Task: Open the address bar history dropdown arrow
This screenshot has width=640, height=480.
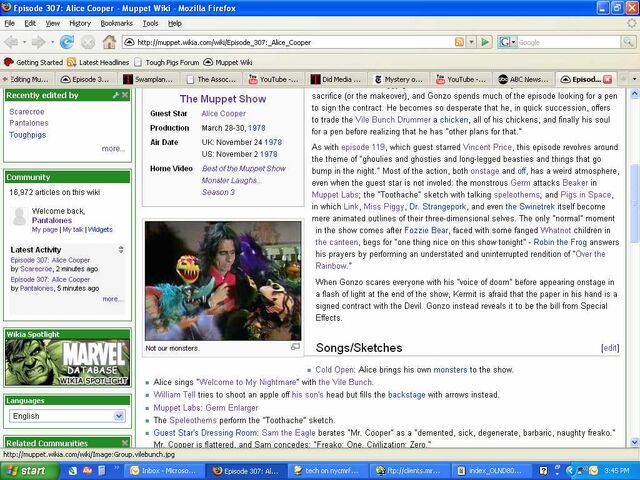Action: [471, 42]
